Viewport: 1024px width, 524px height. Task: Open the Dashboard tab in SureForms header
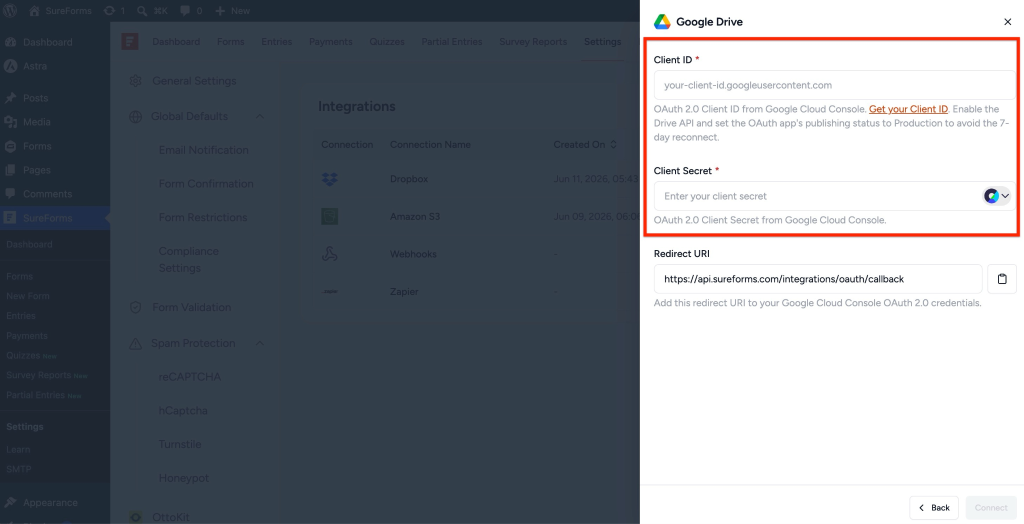[x=176, y=42]
